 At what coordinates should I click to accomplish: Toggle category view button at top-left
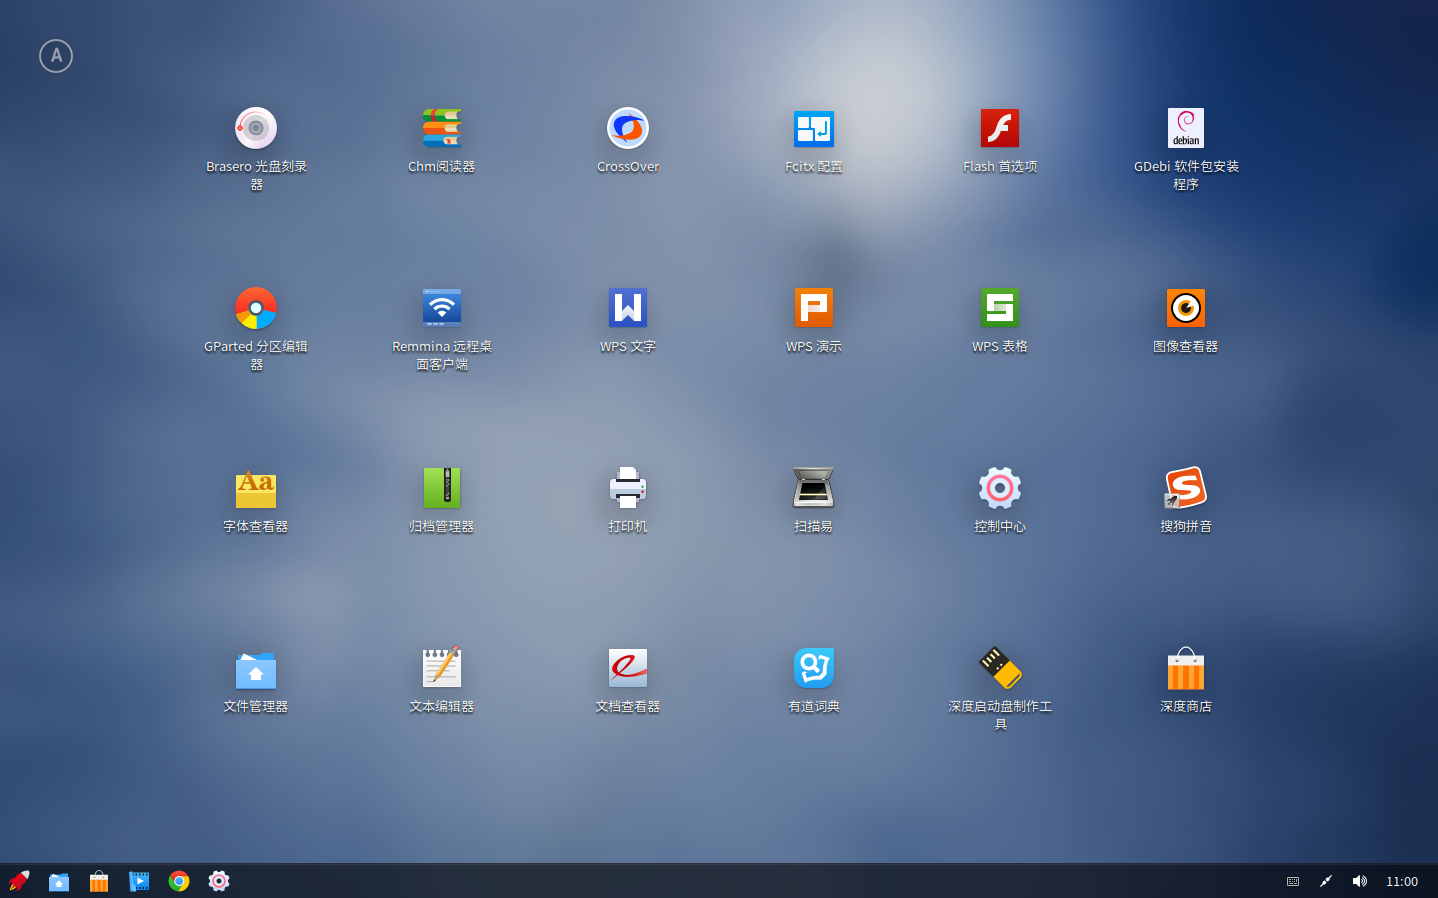click(56, 56)
